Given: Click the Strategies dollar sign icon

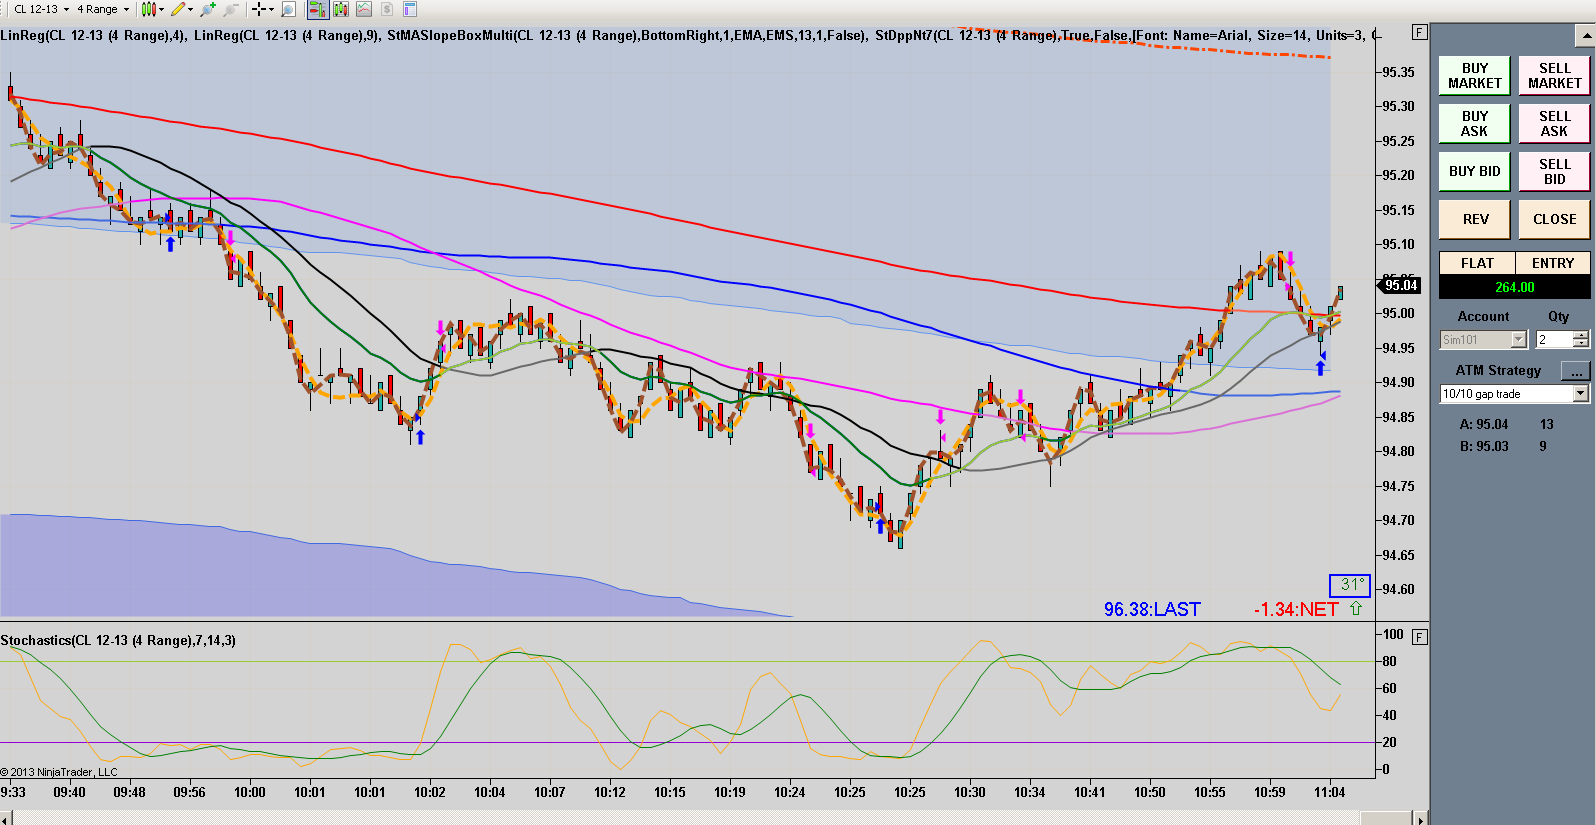Looking at the screenshot, I should tap(386, 9).
